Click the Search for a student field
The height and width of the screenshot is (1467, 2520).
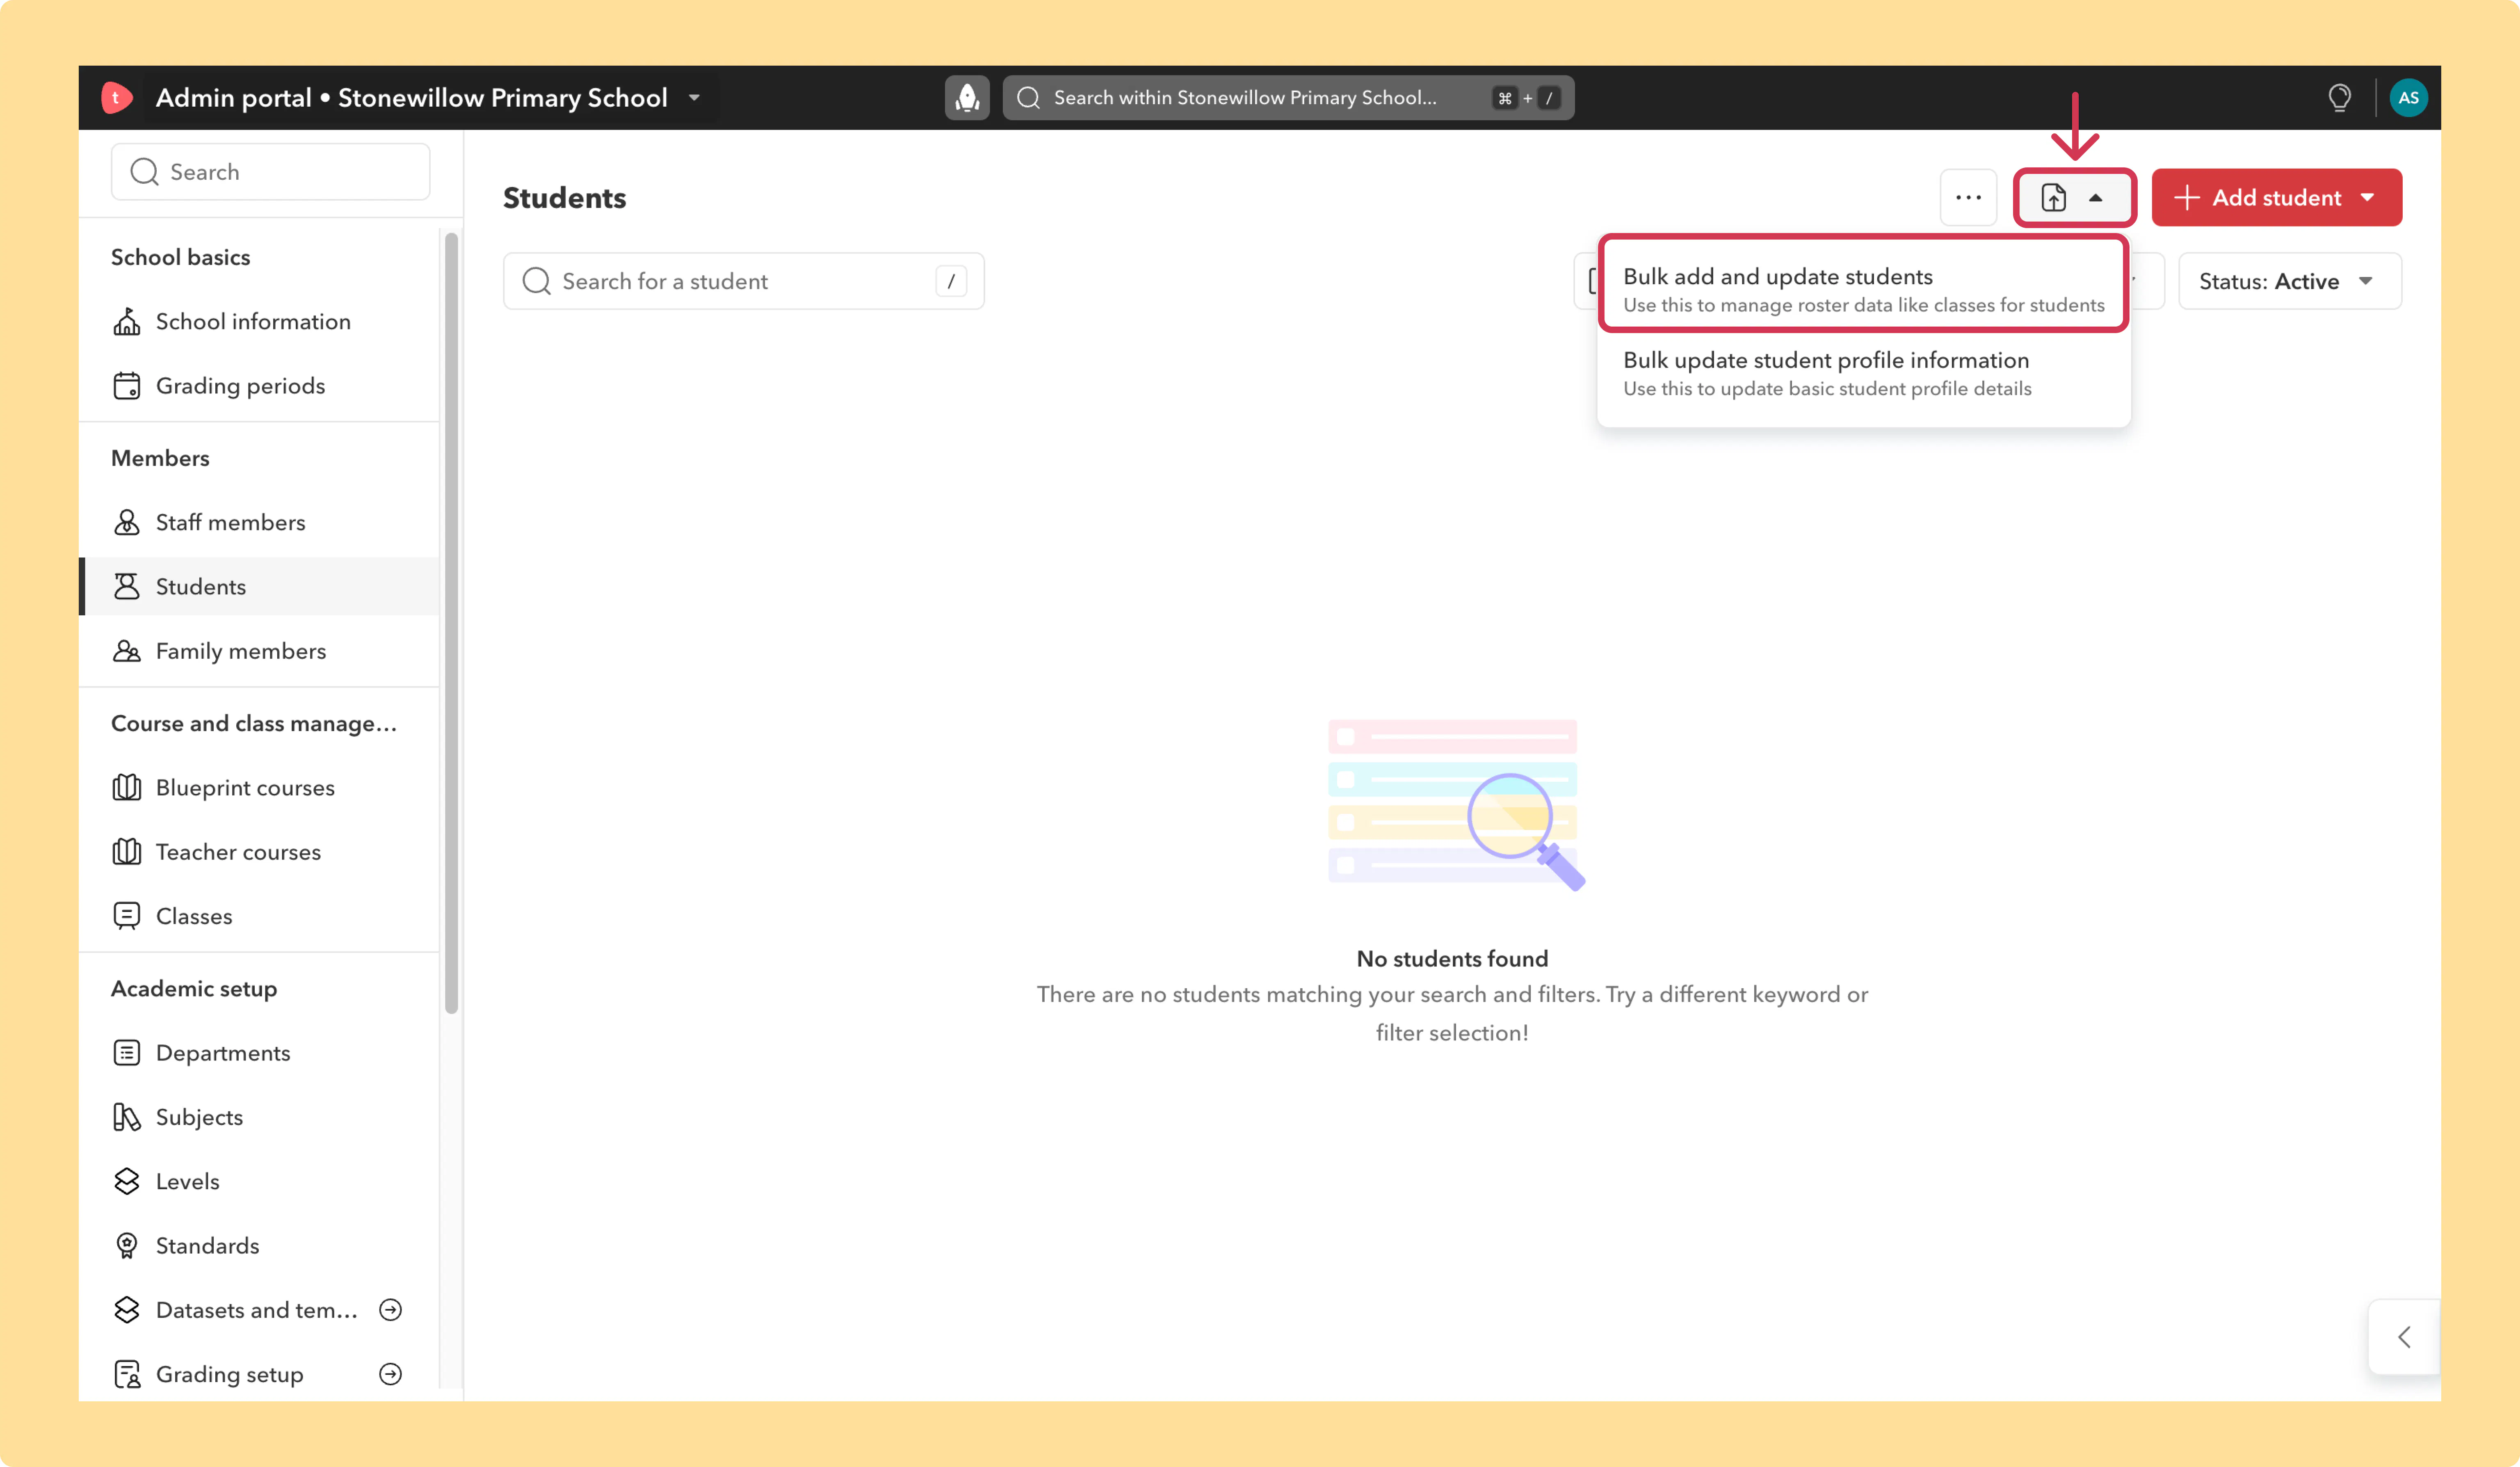[x=743, y=281]
